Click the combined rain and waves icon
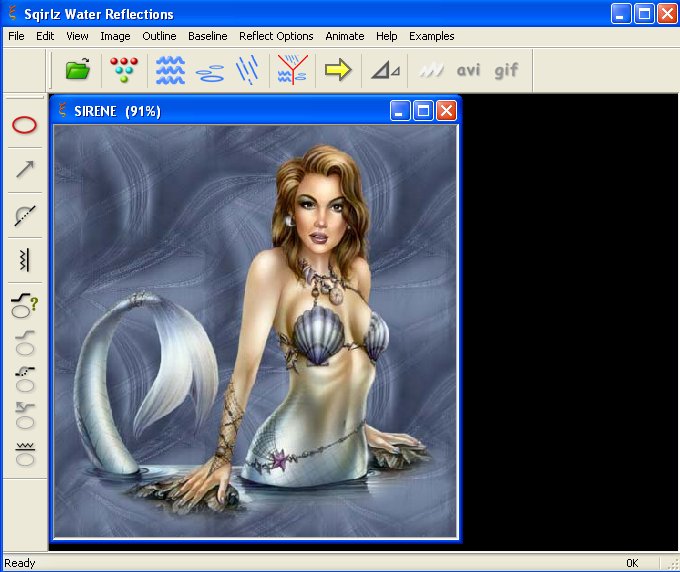This screenshot has height=572, width=680. click(x=293, y=69)
